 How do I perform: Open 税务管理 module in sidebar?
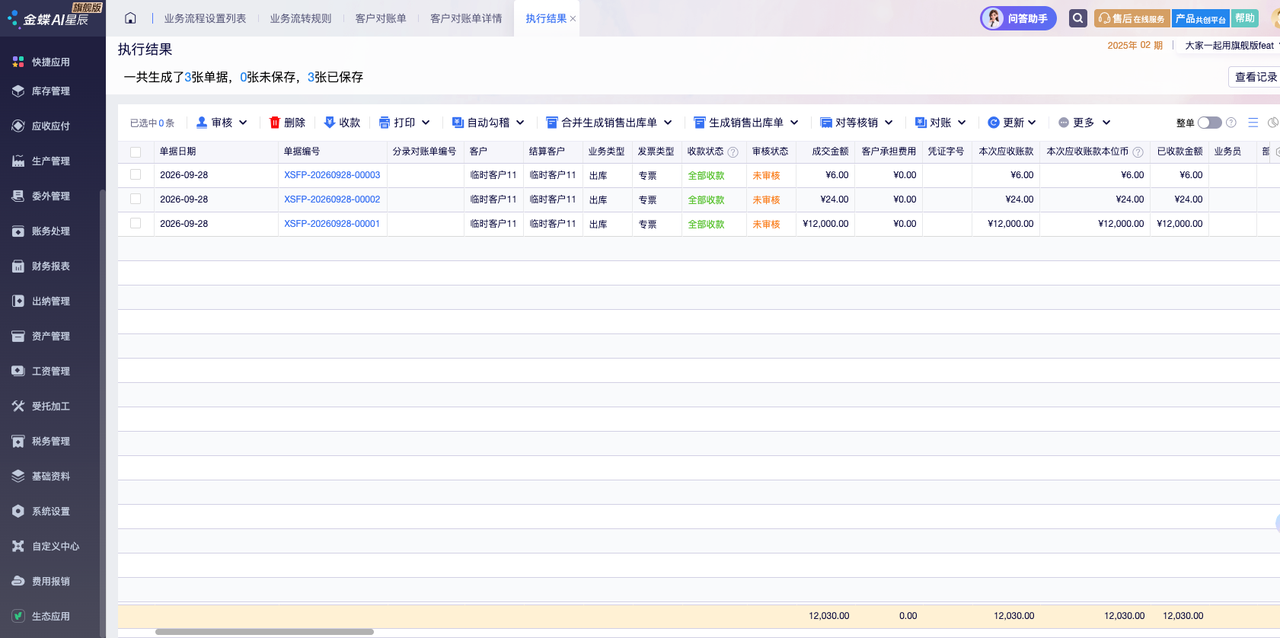[x=40, y=441]
